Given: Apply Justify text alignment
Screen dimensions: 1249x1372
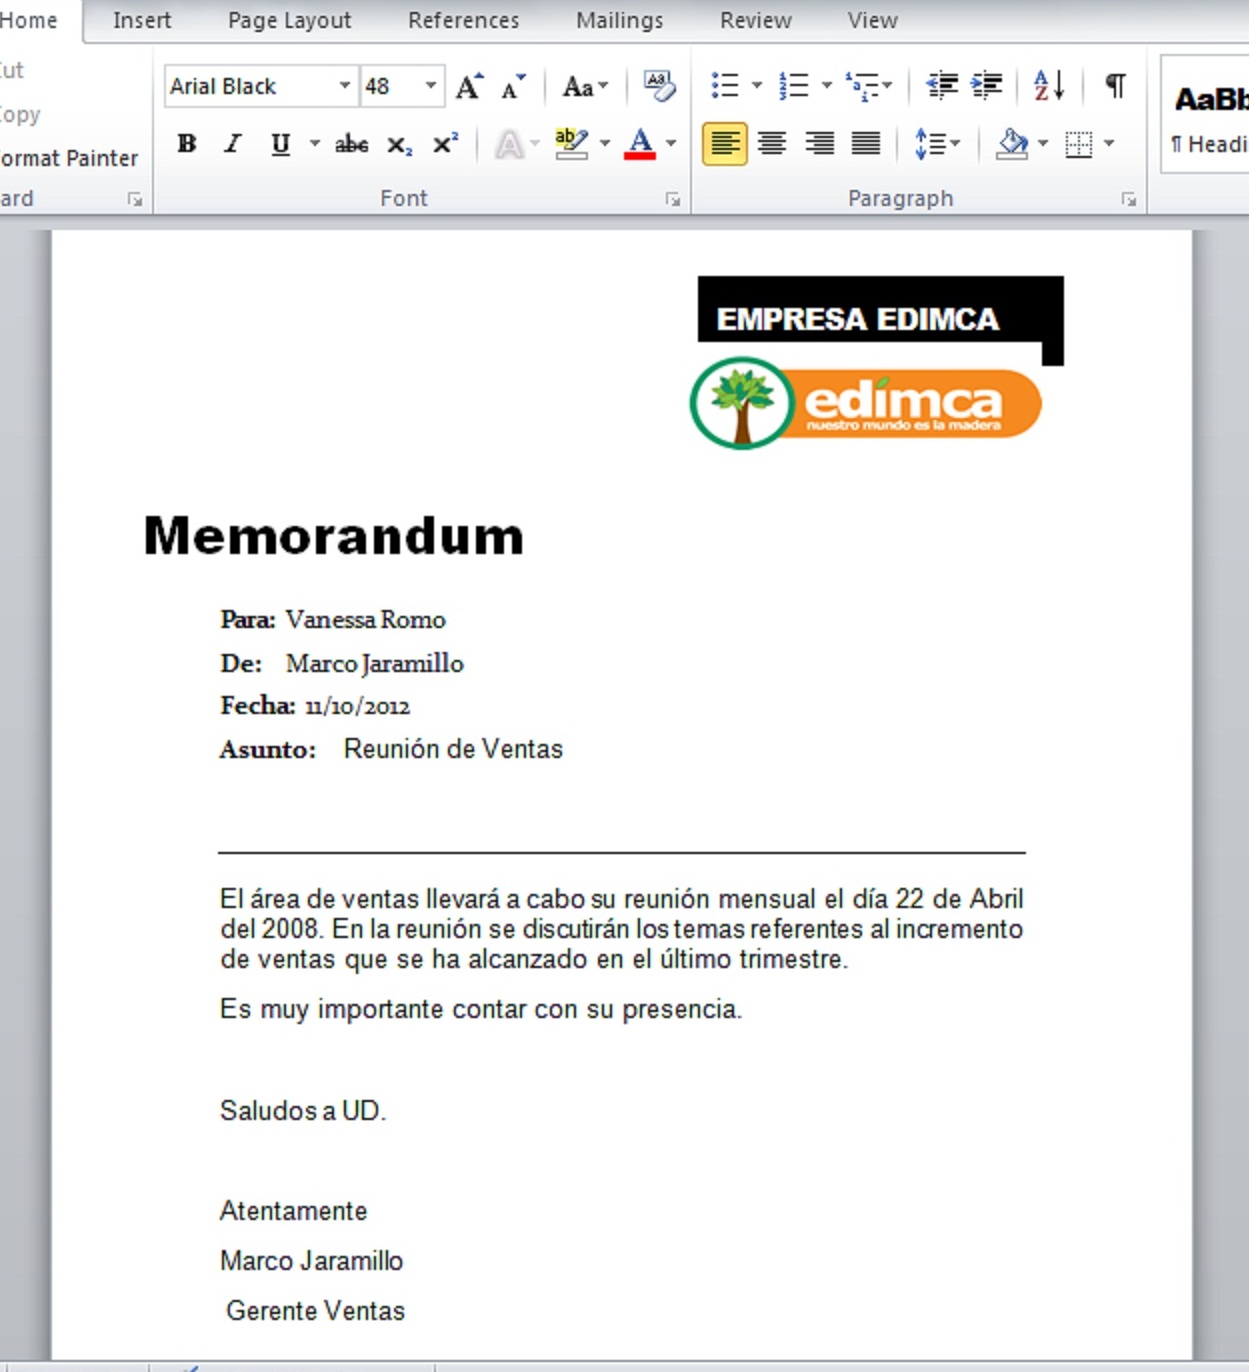Looking at the screenshot, I should pos(865,143).
